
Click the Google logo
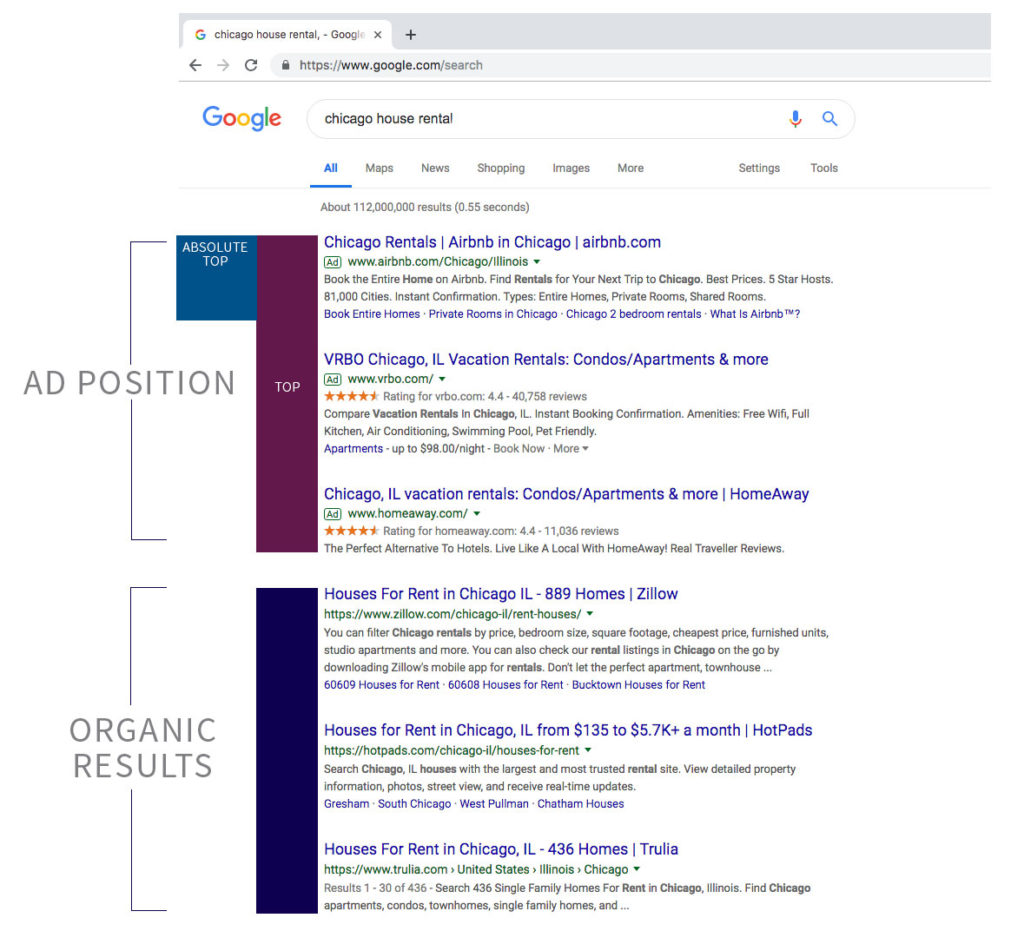click(x=241, y=118)
